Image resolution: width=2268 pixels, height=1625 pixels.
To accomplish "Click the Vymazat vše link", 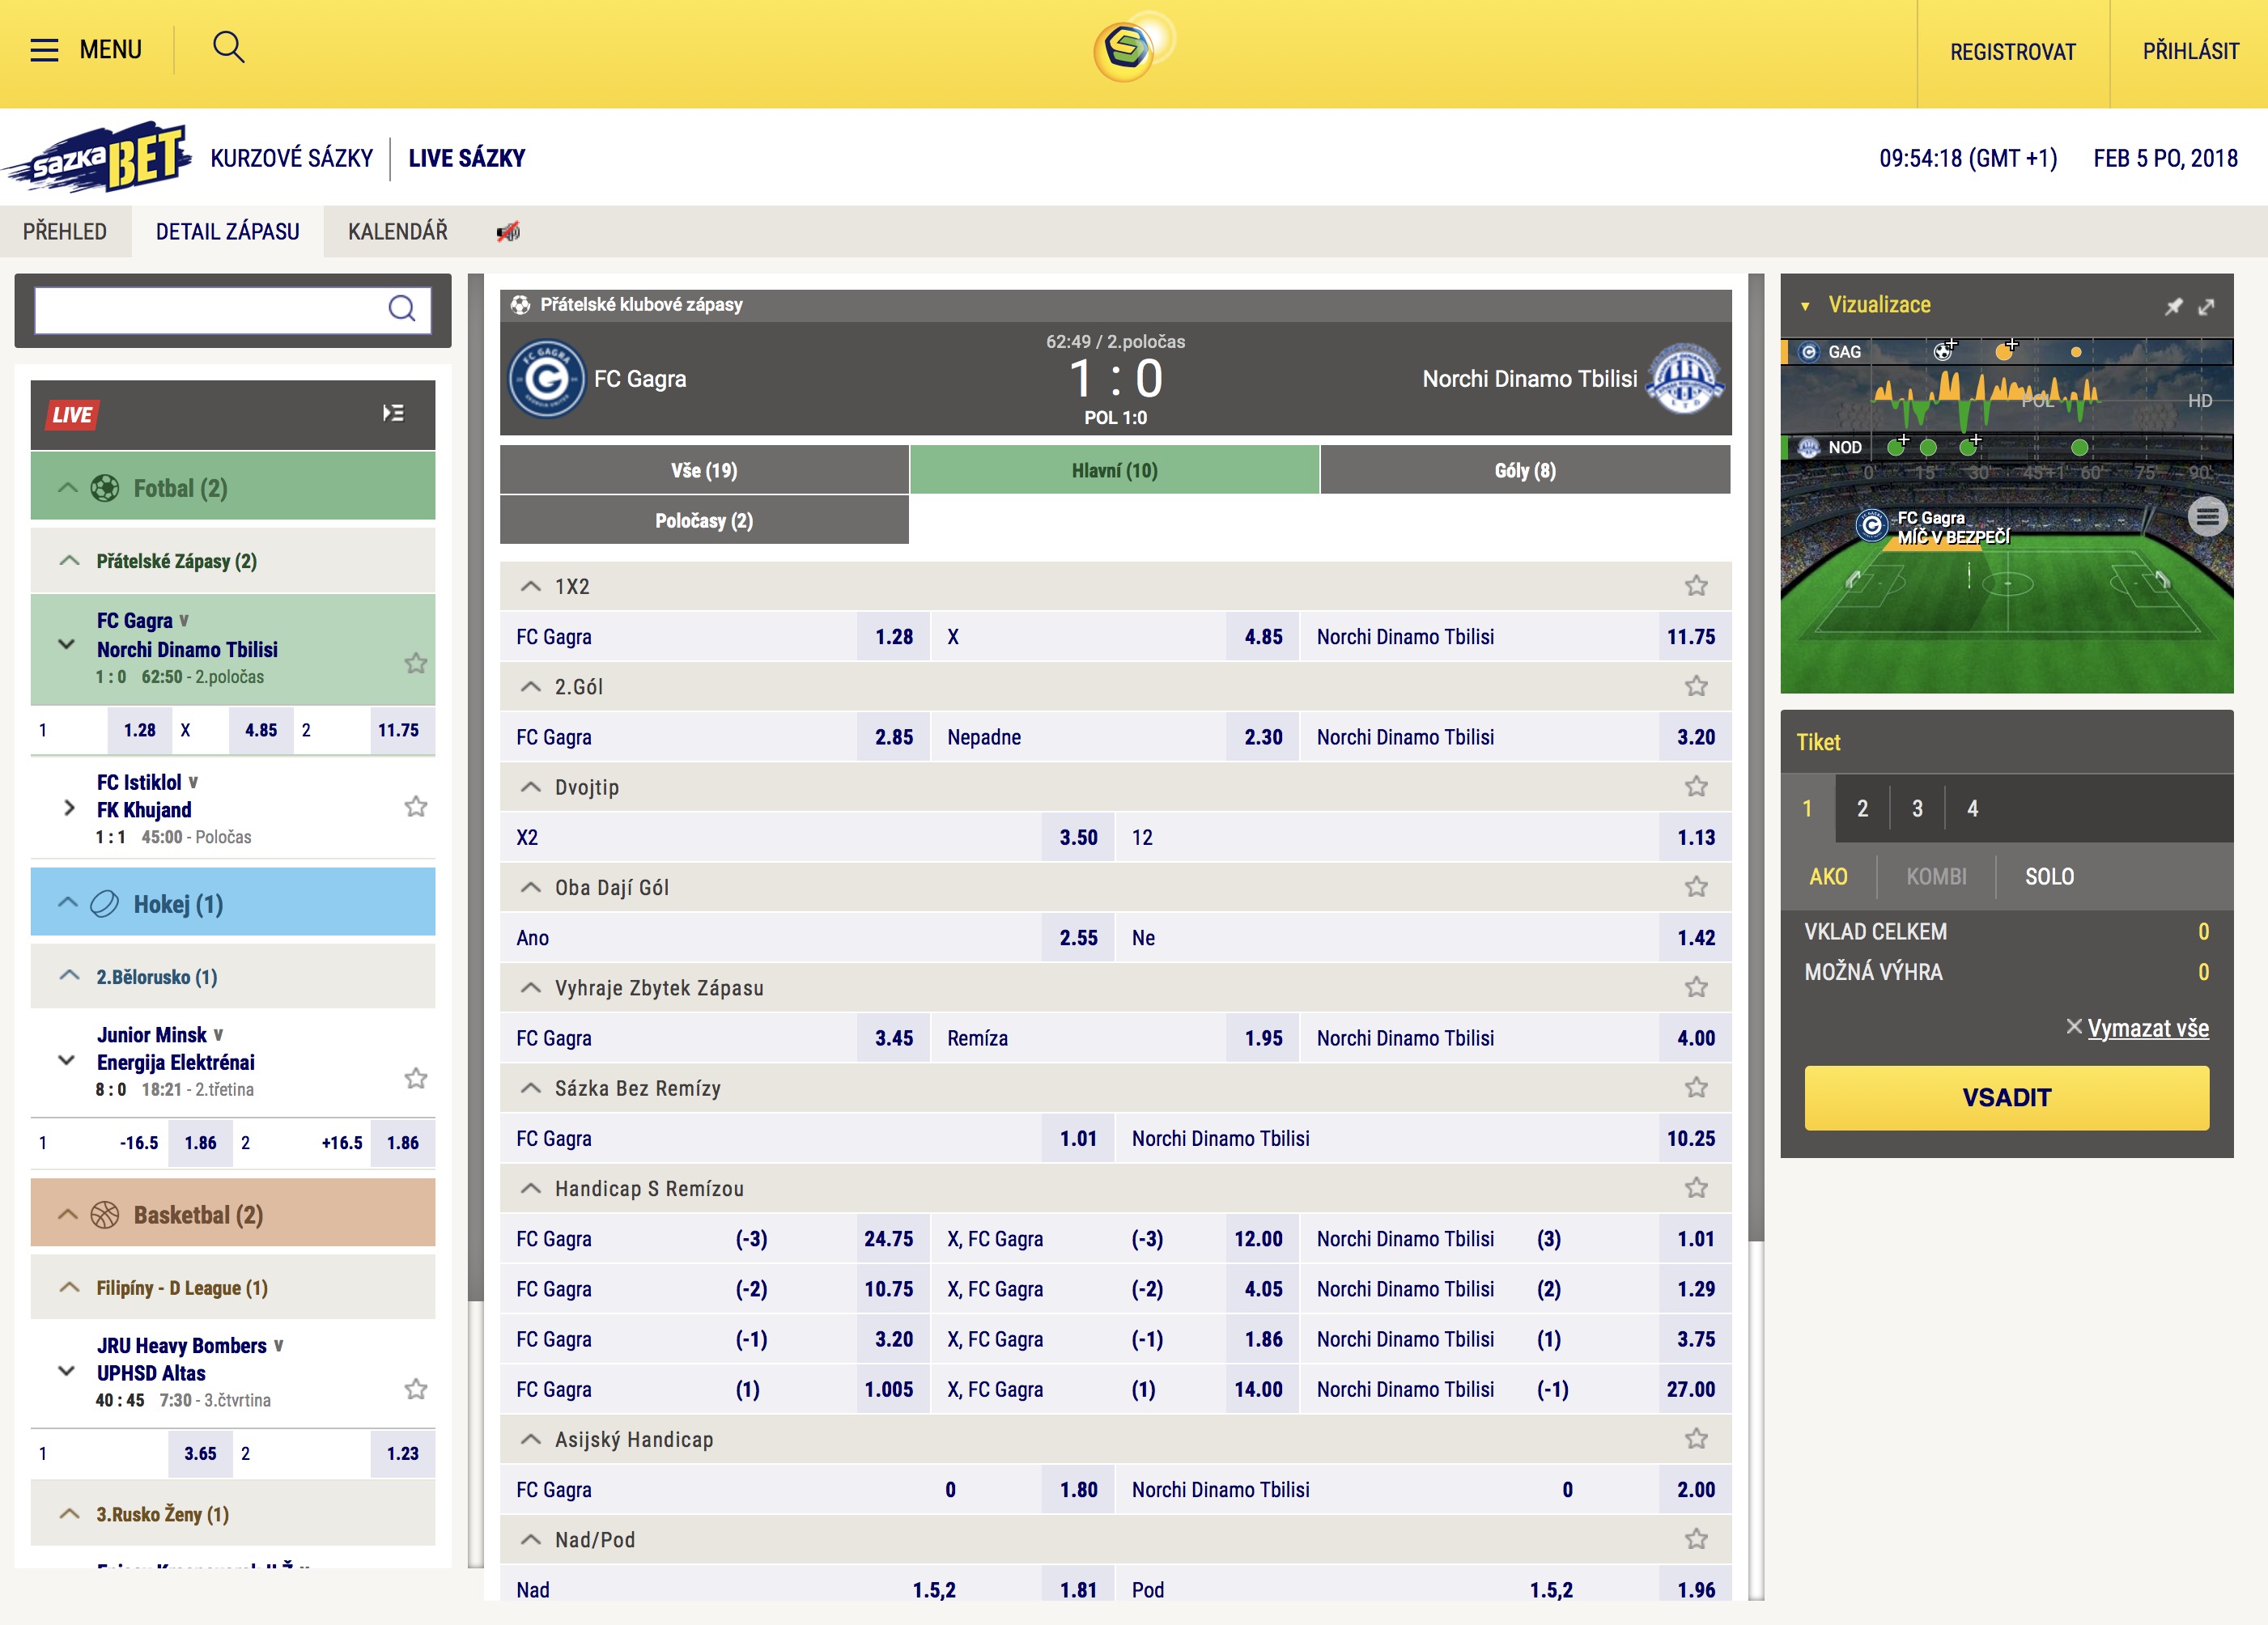I will click(2147, 1028).
